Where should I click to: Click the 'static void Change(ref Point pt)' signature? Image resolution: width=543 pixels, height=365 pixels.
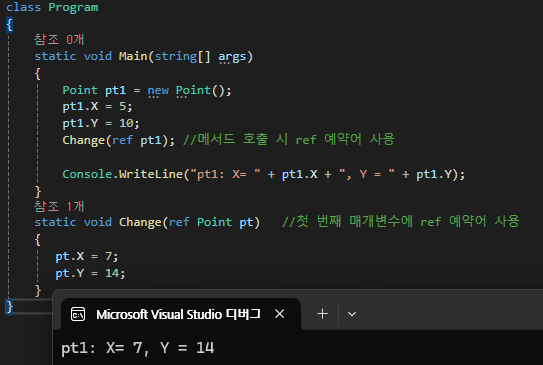pyautogui.click(x=147, y=222)
